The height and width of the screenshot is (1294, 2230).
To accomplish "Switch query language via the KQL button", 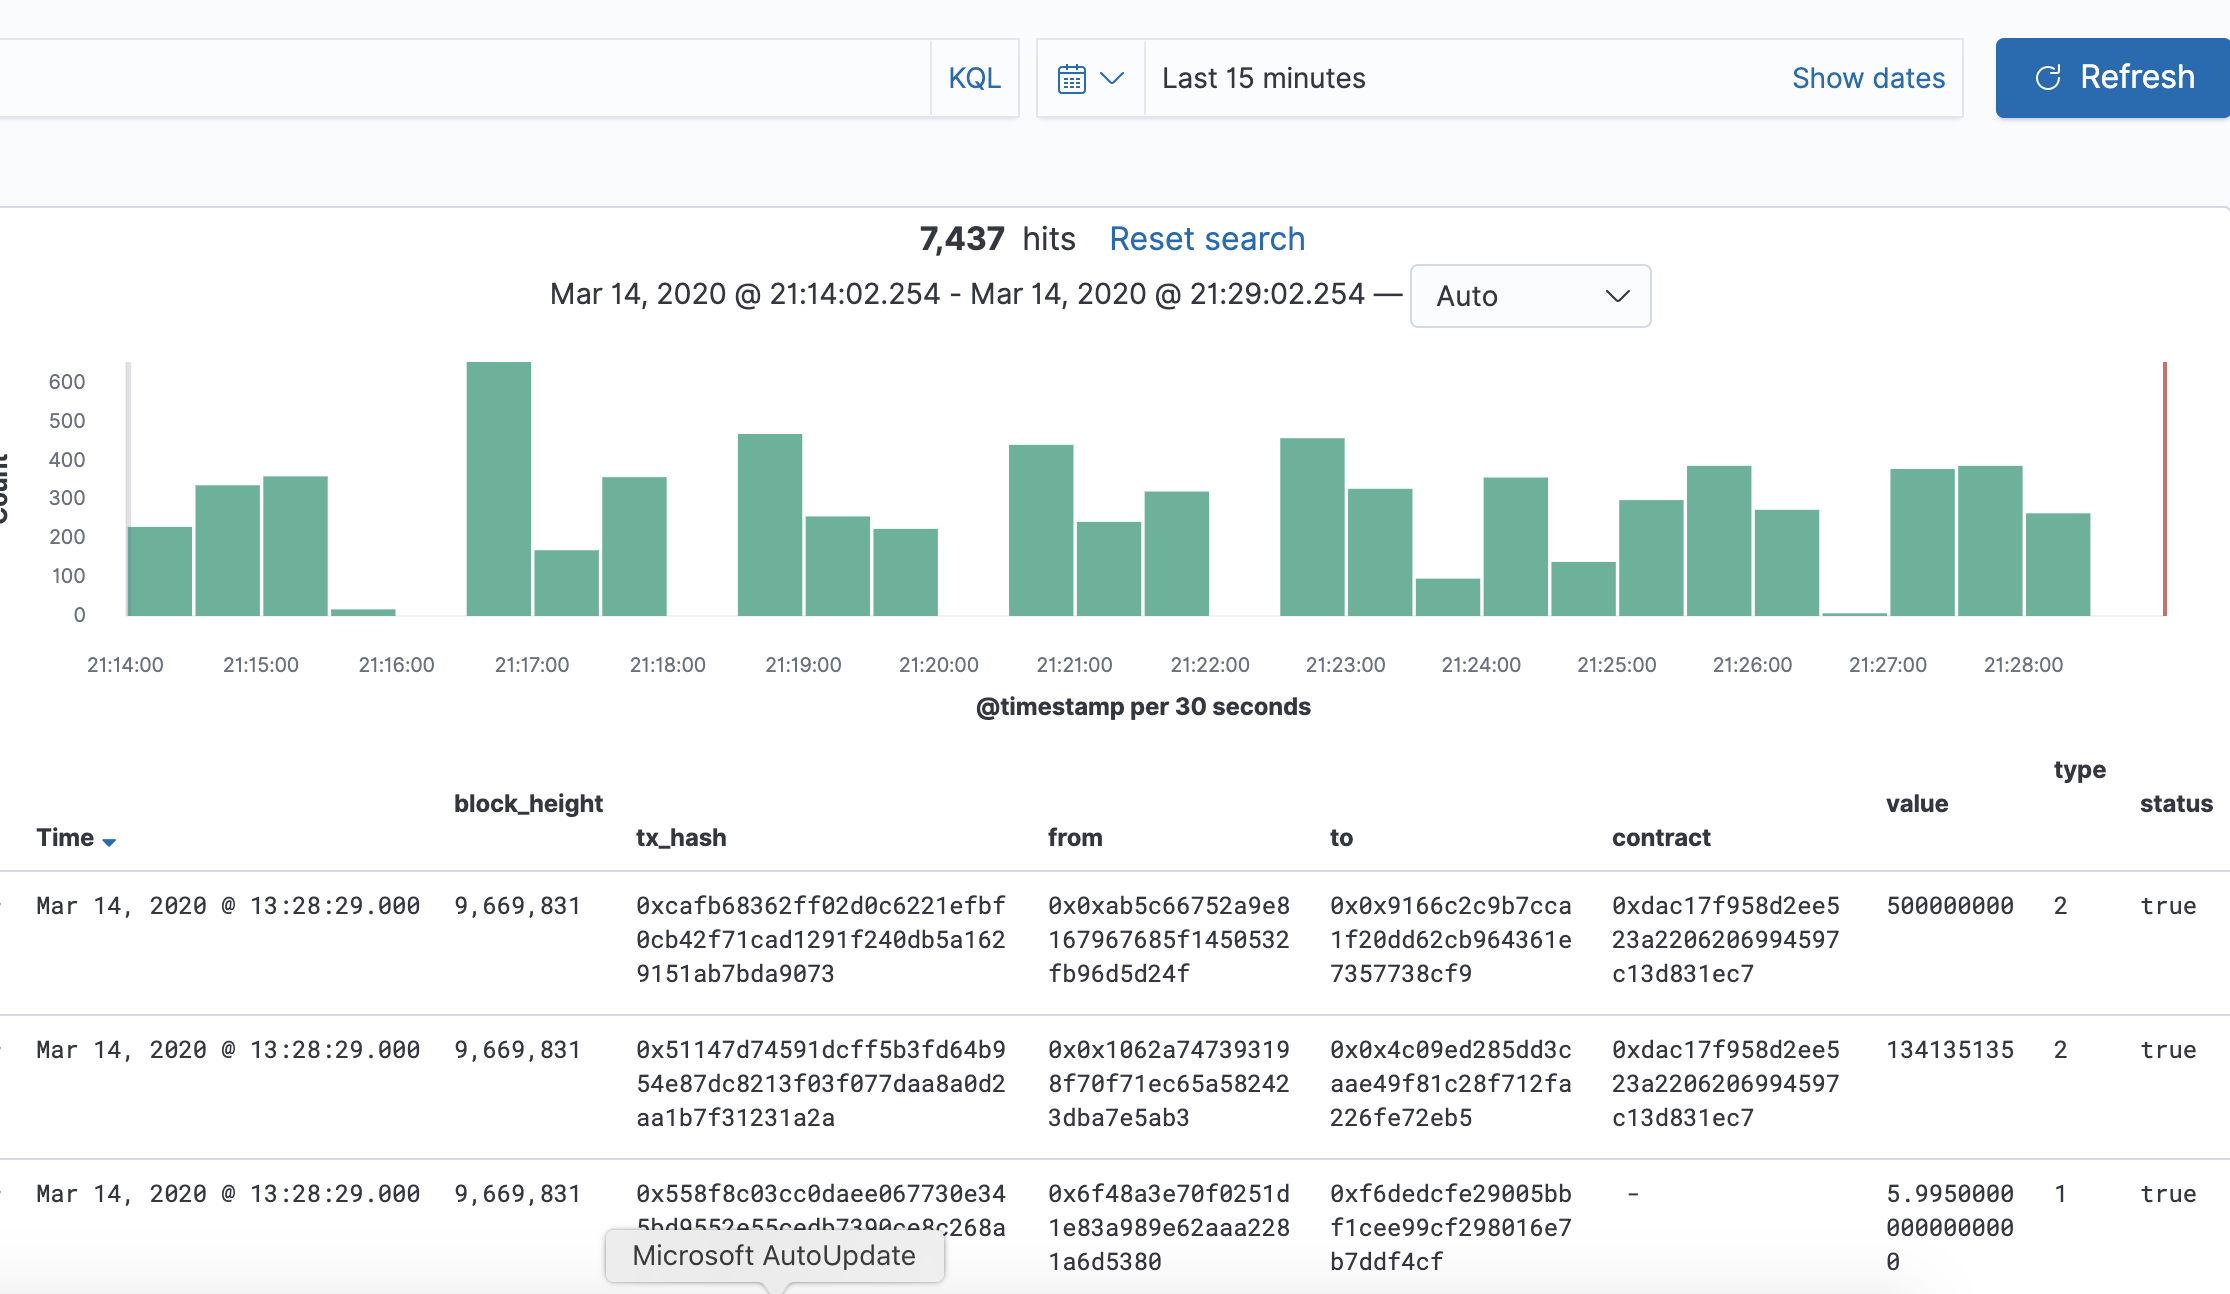I will point(974,78).
